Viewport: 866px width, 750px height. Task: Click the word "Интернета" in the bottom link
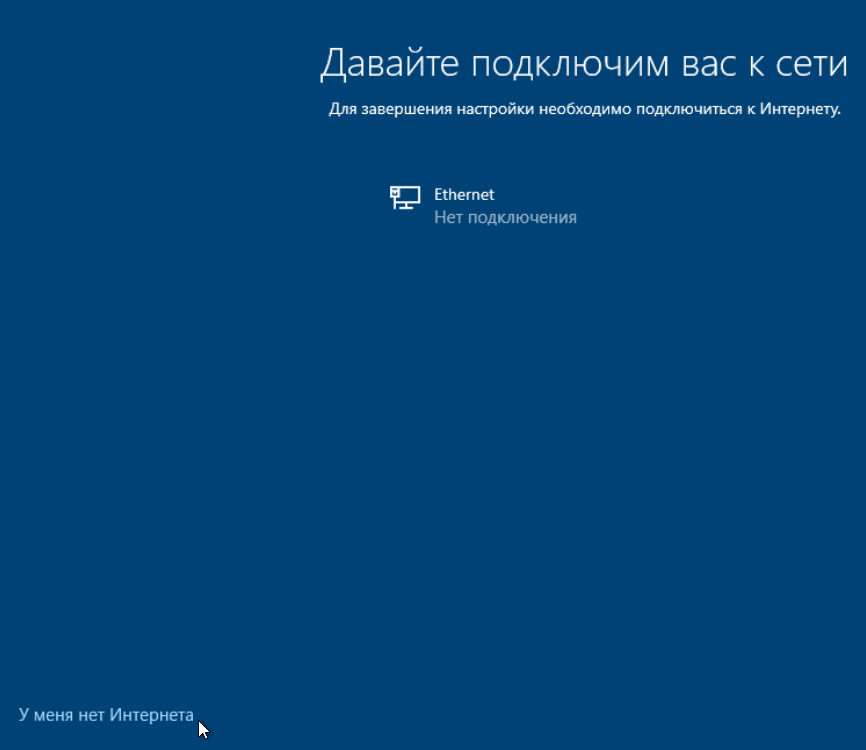tap(152, 714)
